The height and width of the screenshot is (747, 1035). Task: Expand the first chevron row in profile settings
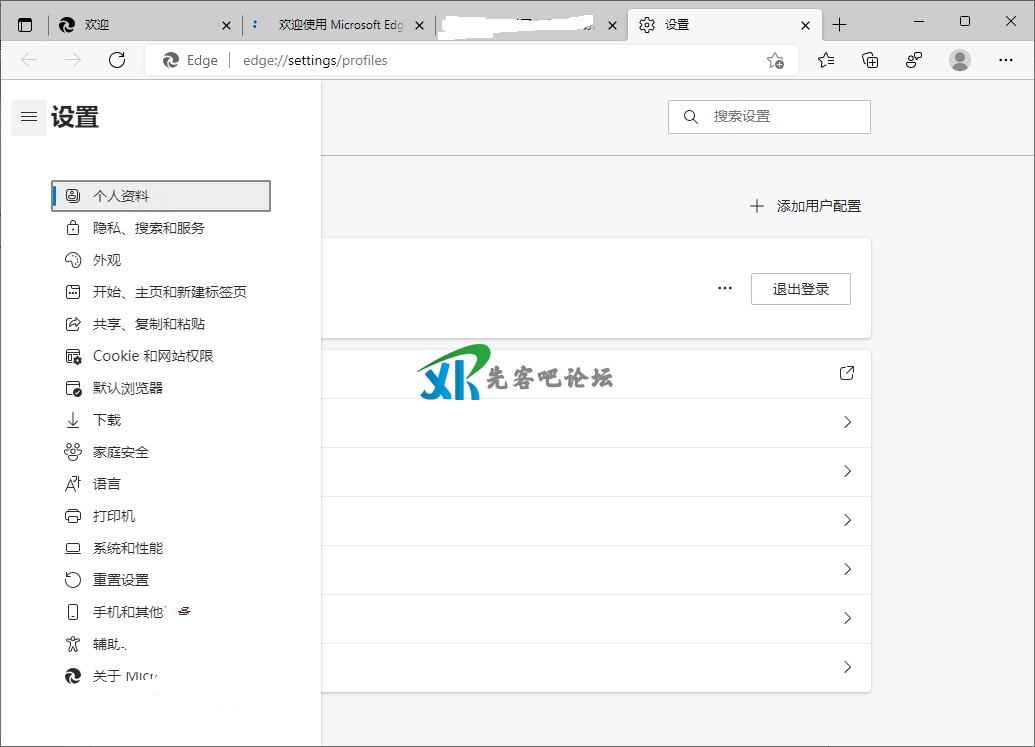pos(847,422)
